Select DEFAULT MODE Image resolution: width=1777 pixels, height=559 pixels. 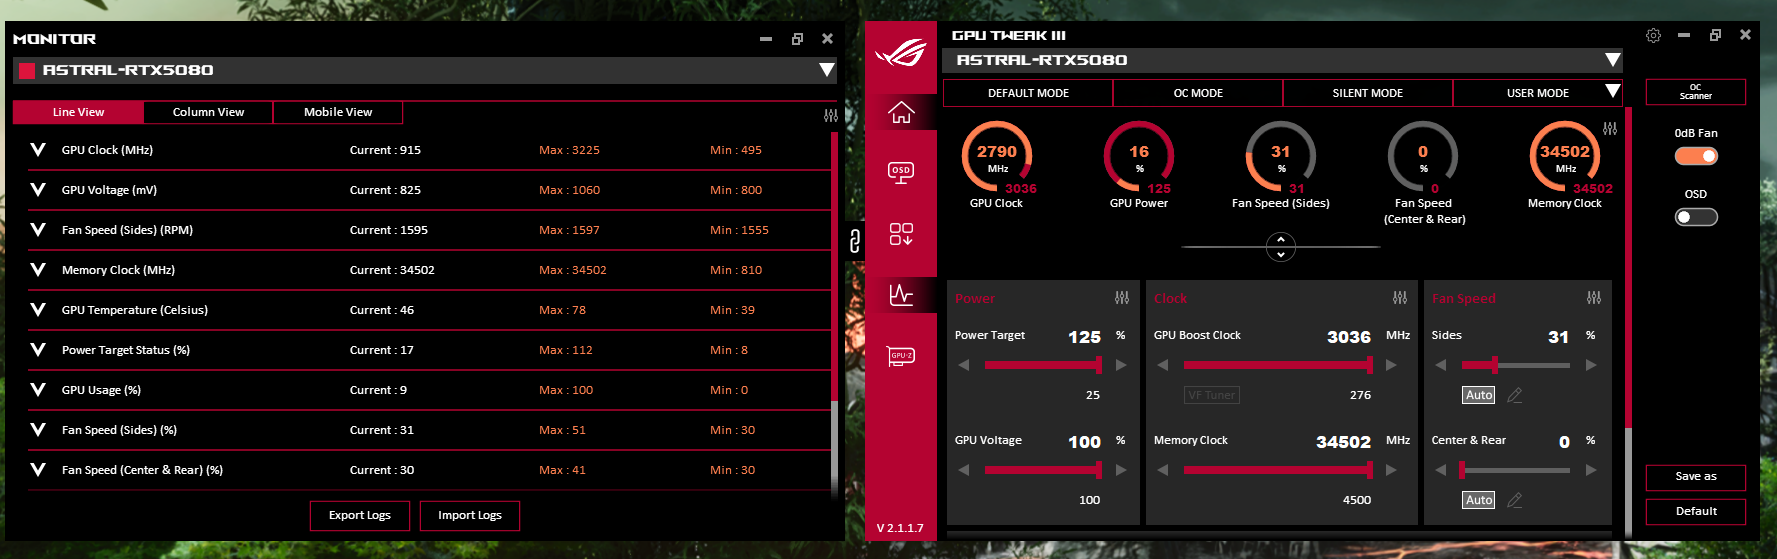[1028, 93]
